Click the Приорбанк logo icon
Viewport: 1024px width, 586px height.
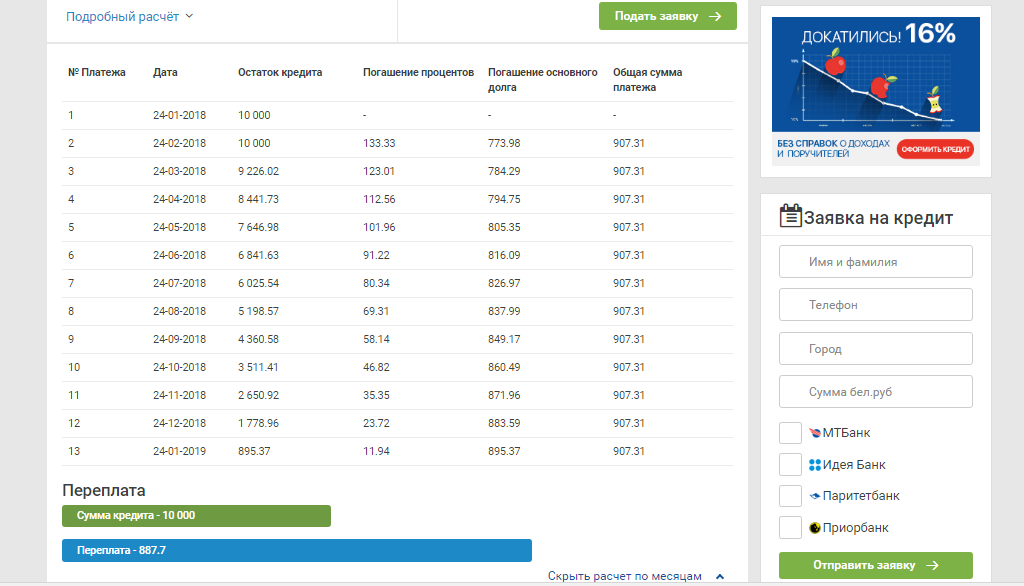pyautogui.click(x=814, y=527)
